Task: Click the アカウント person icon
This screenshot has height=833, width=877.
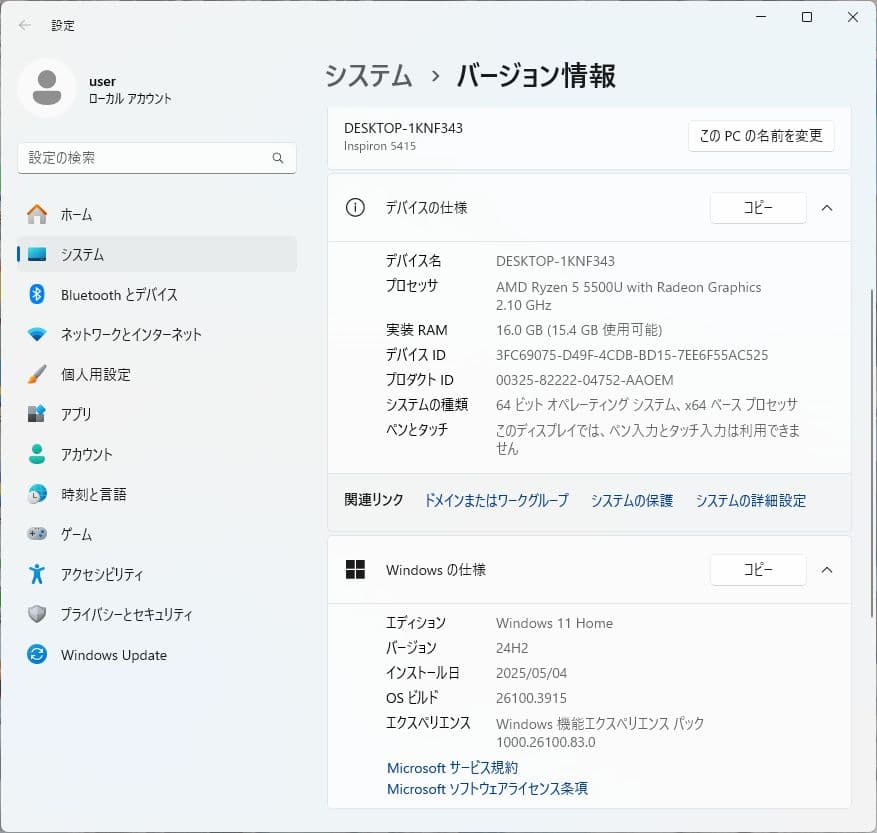Action: (x=37, y=454)
